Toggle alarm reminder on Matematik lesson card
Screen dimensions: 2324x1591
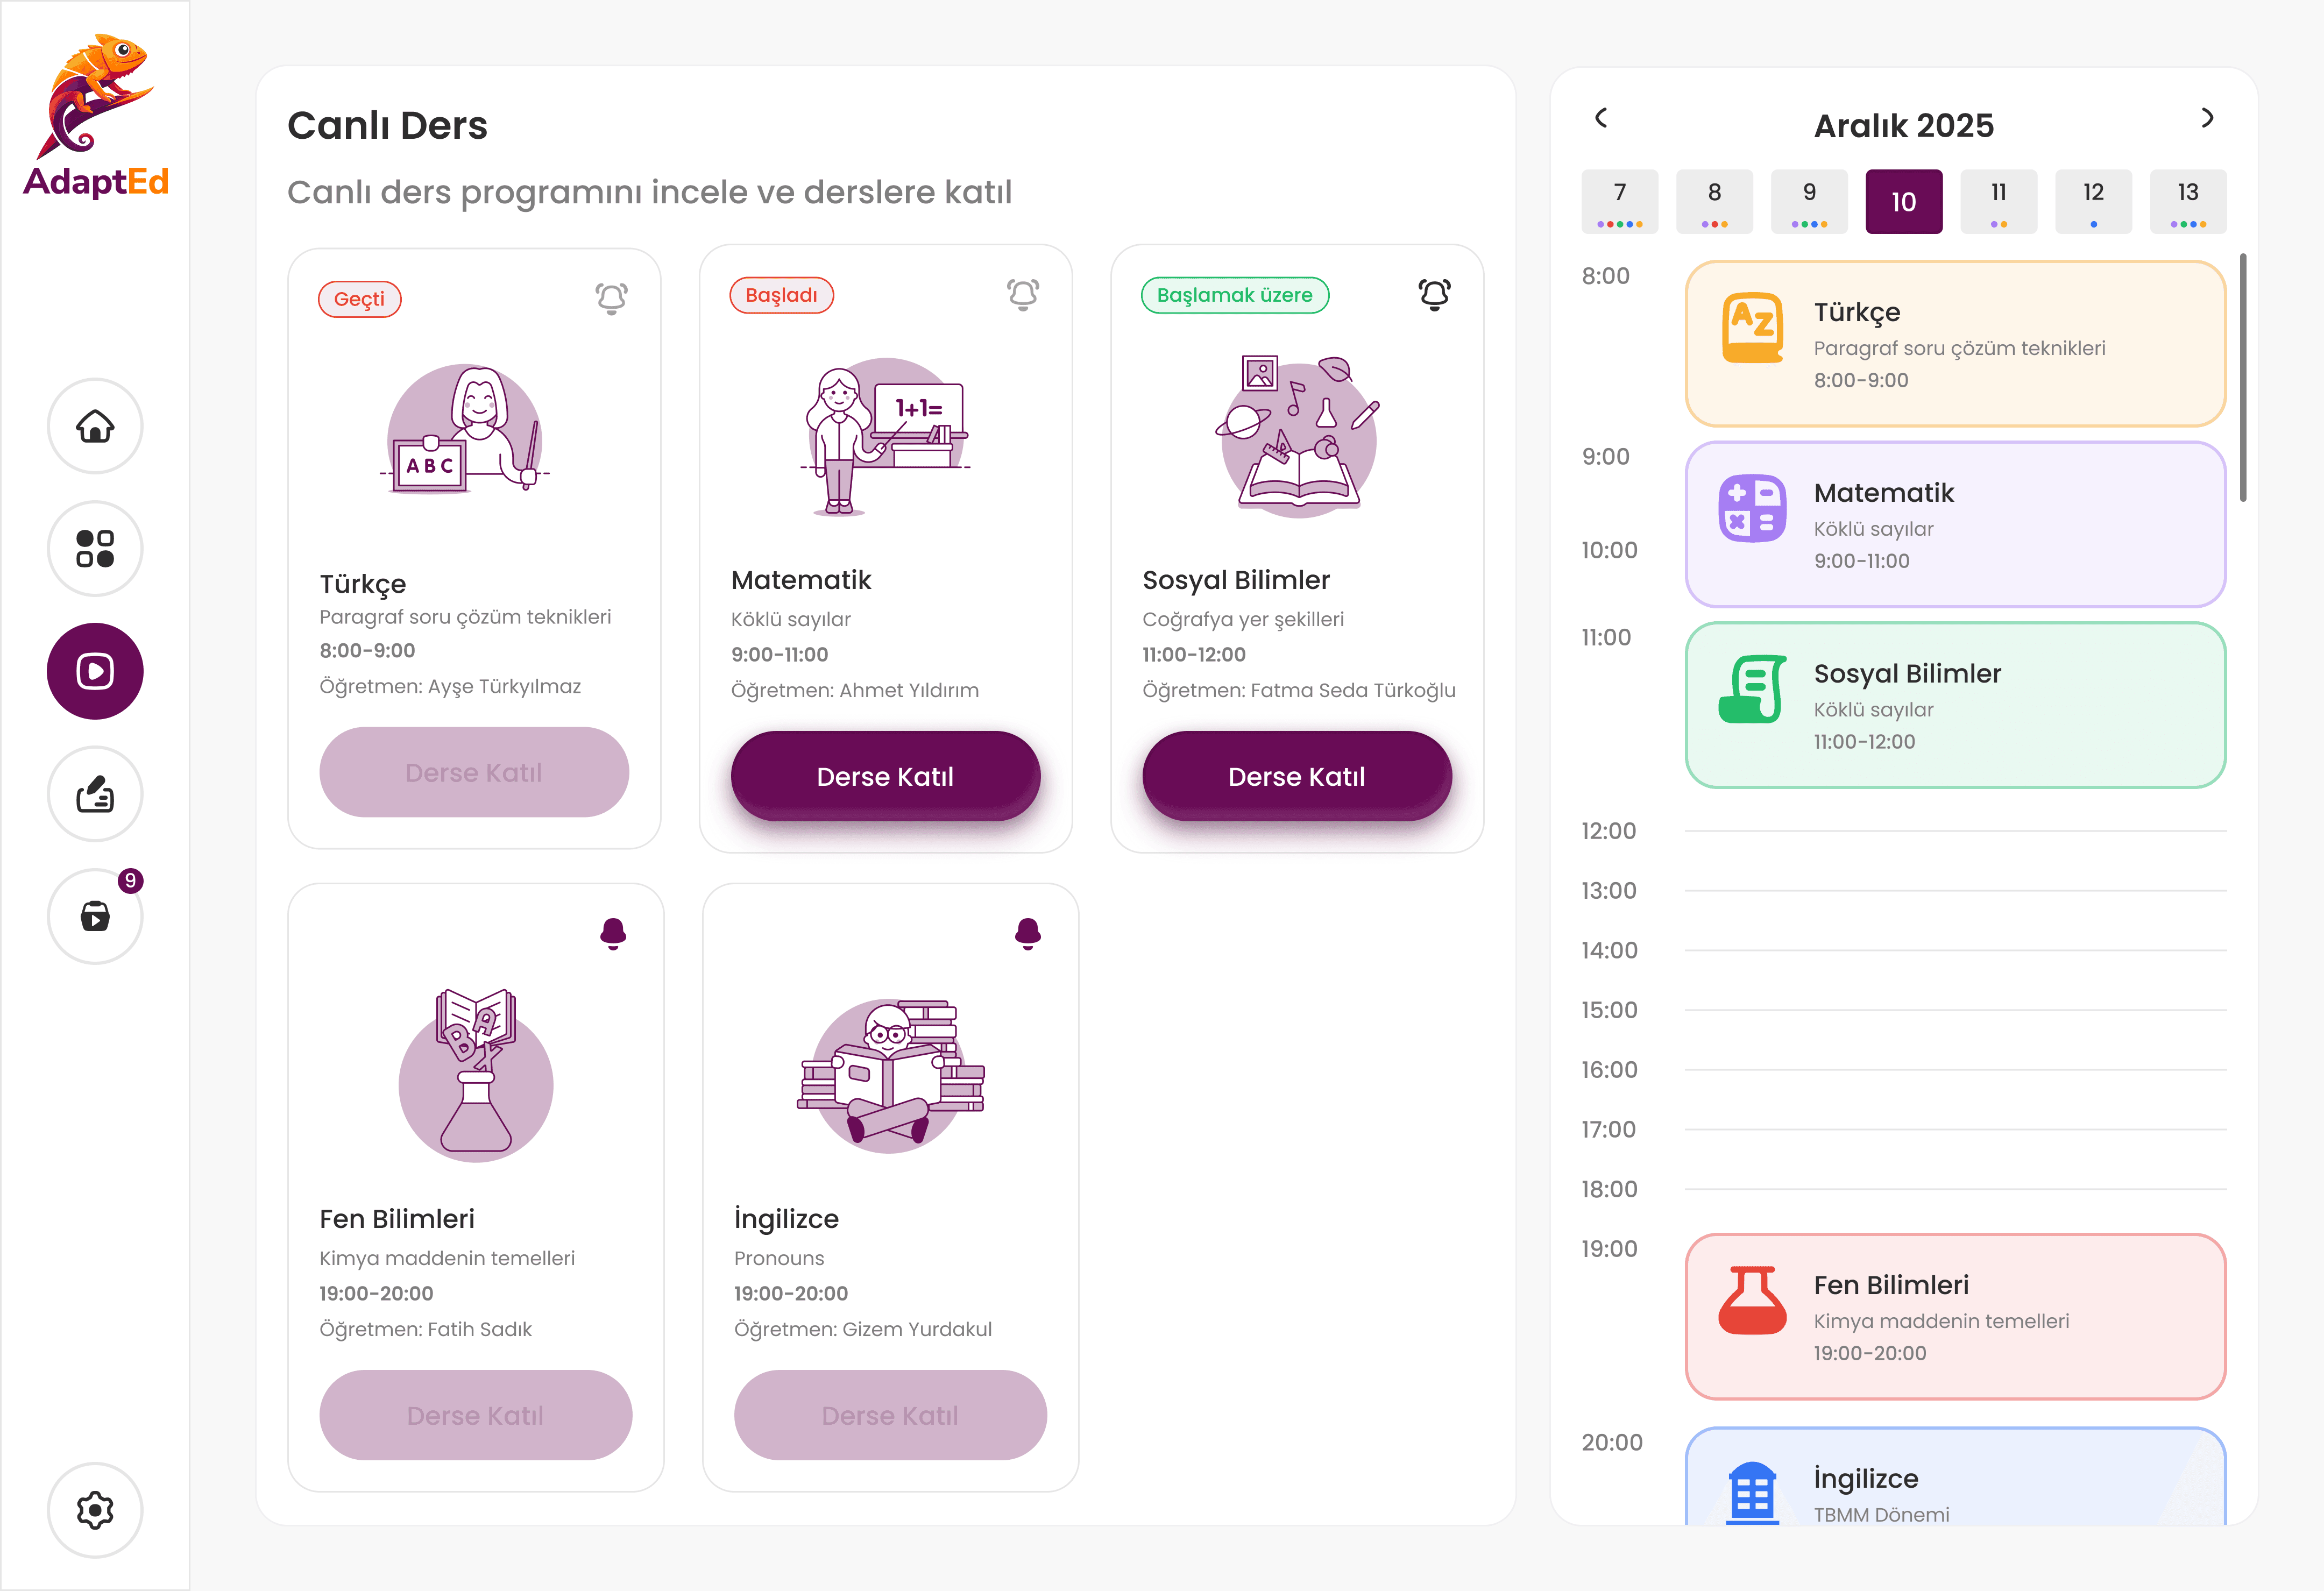[x=1022, y=294]
